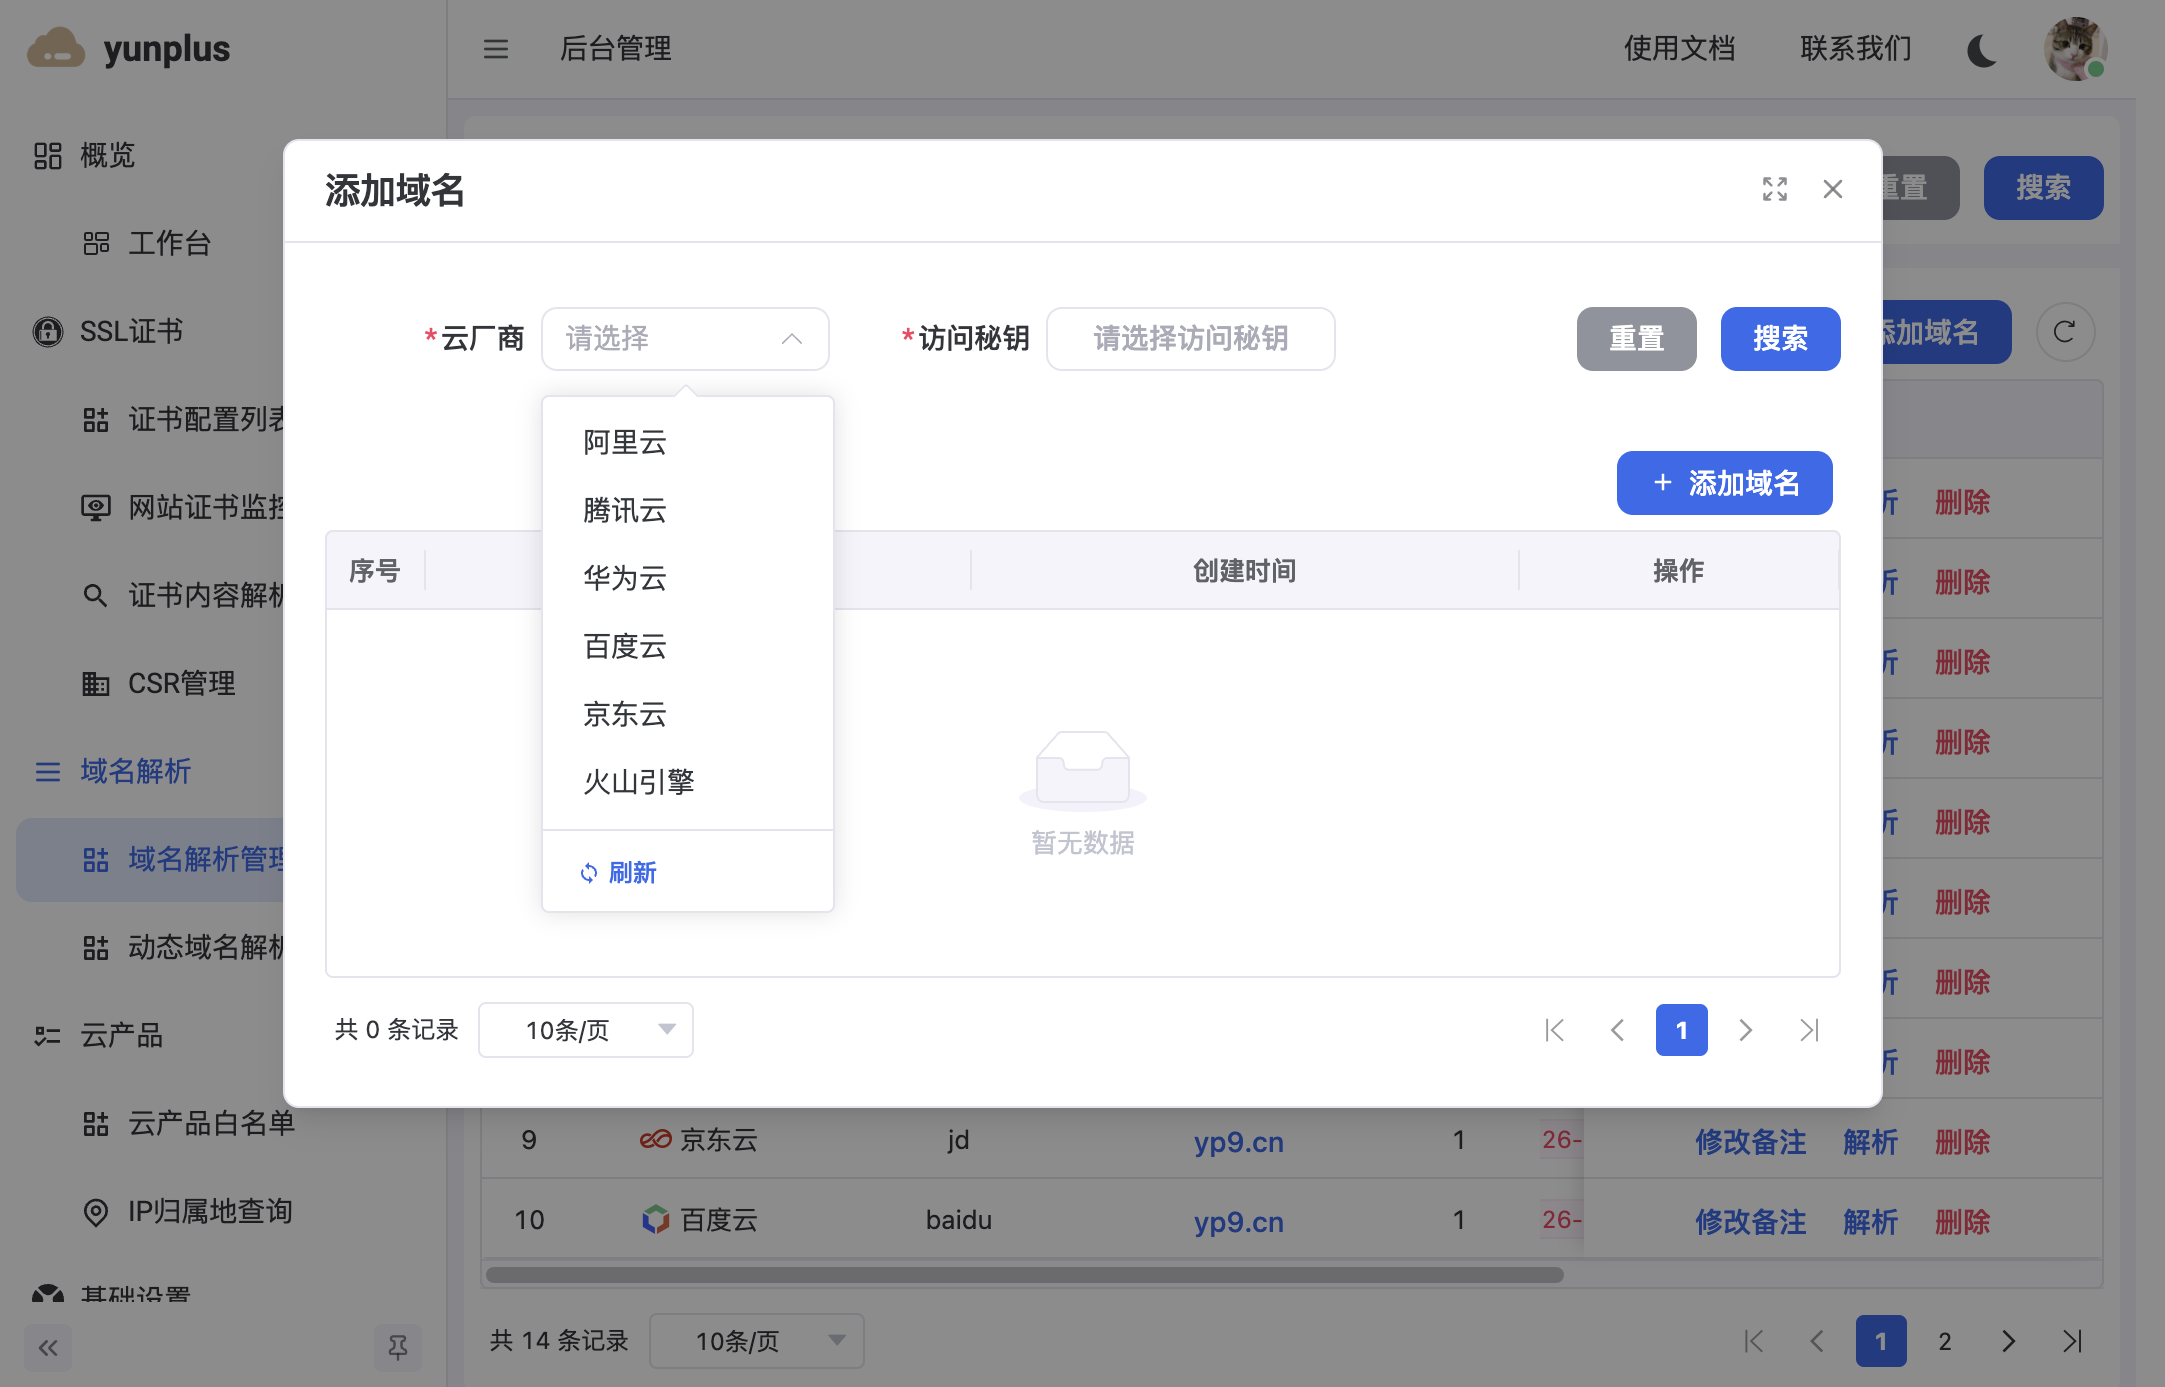This screenshot has height=1387, width=2165.
Task: Open the 云厂商 select dropdown
Action: coord(685,339)
